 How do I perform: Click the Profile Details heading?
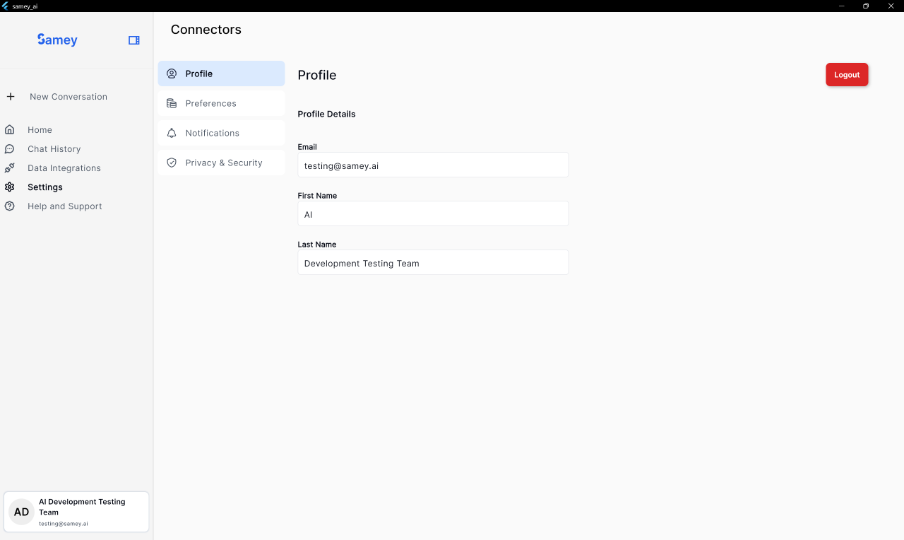pos(326,114)
